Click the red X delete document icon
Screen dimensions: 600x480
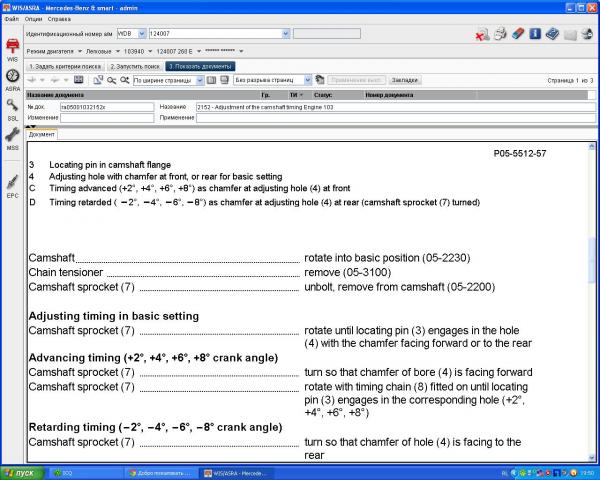pyautogui.click(x=482, y=34)
